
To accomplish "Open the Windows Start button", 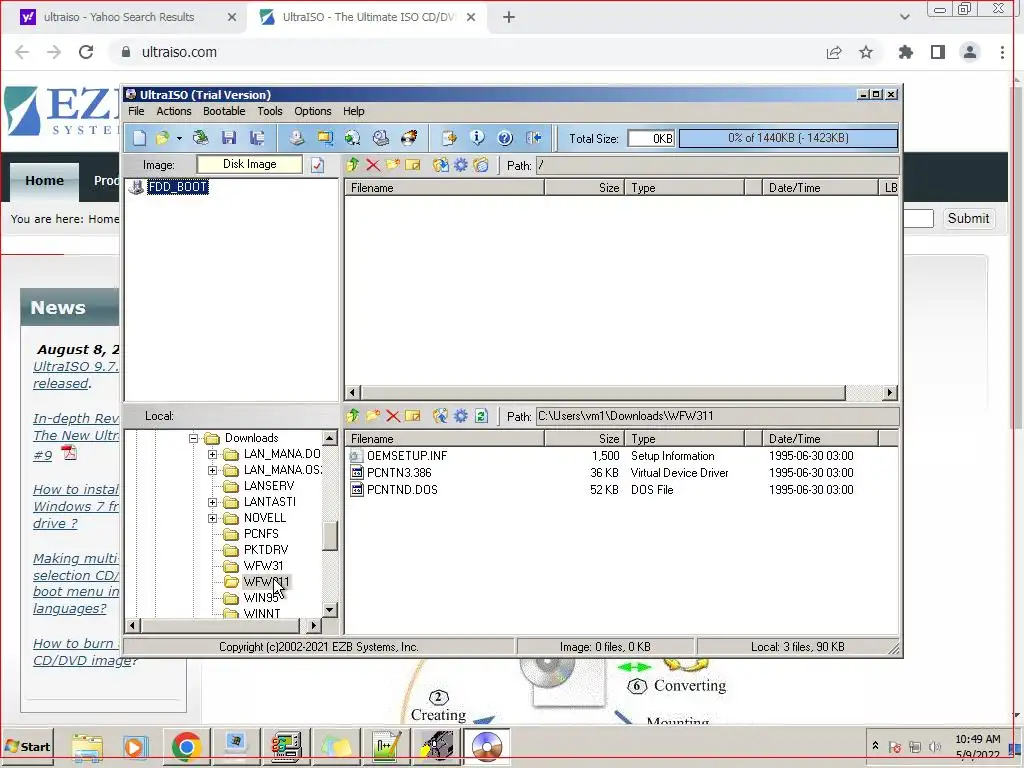I will tap(27, 746).
